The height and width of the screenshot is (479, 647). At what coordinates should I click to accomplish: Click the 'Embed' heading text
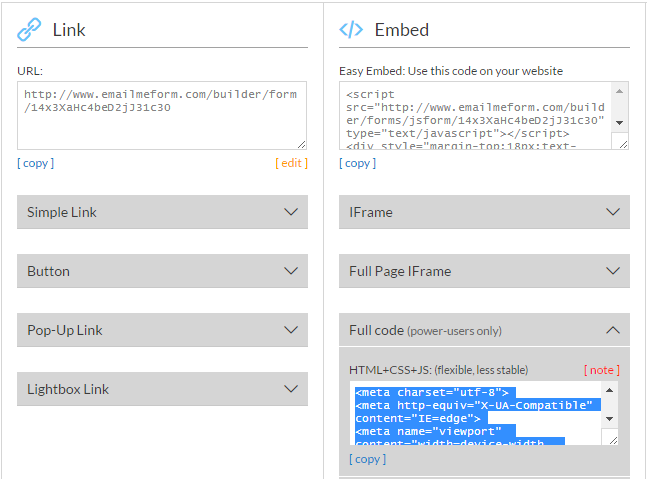pyautogui.click(x=401, y=30)
